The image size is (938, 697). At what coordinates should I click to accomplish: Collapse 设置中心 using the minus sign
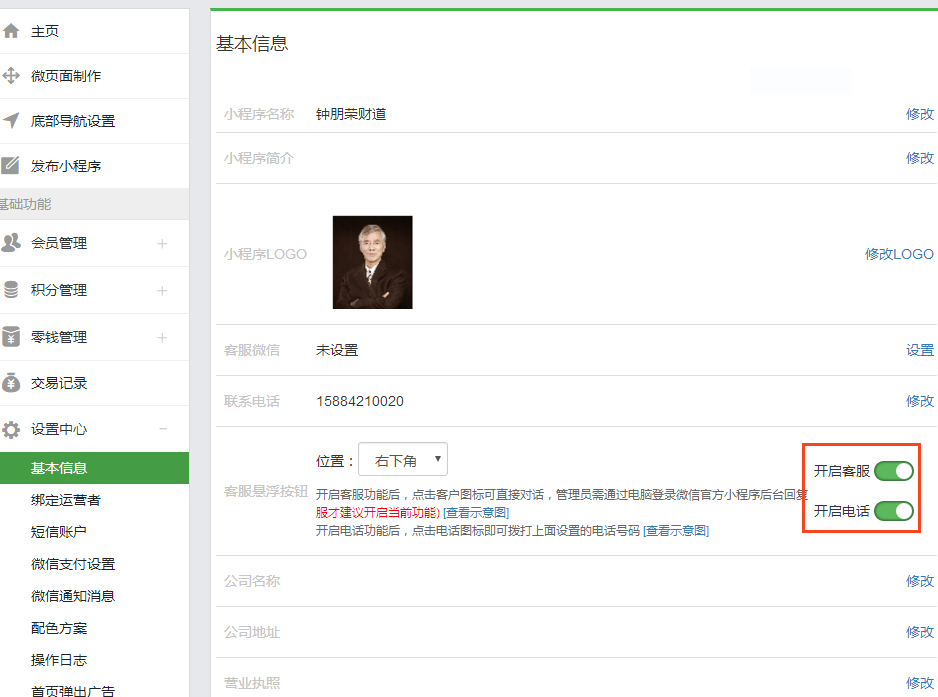click(162, 429)
